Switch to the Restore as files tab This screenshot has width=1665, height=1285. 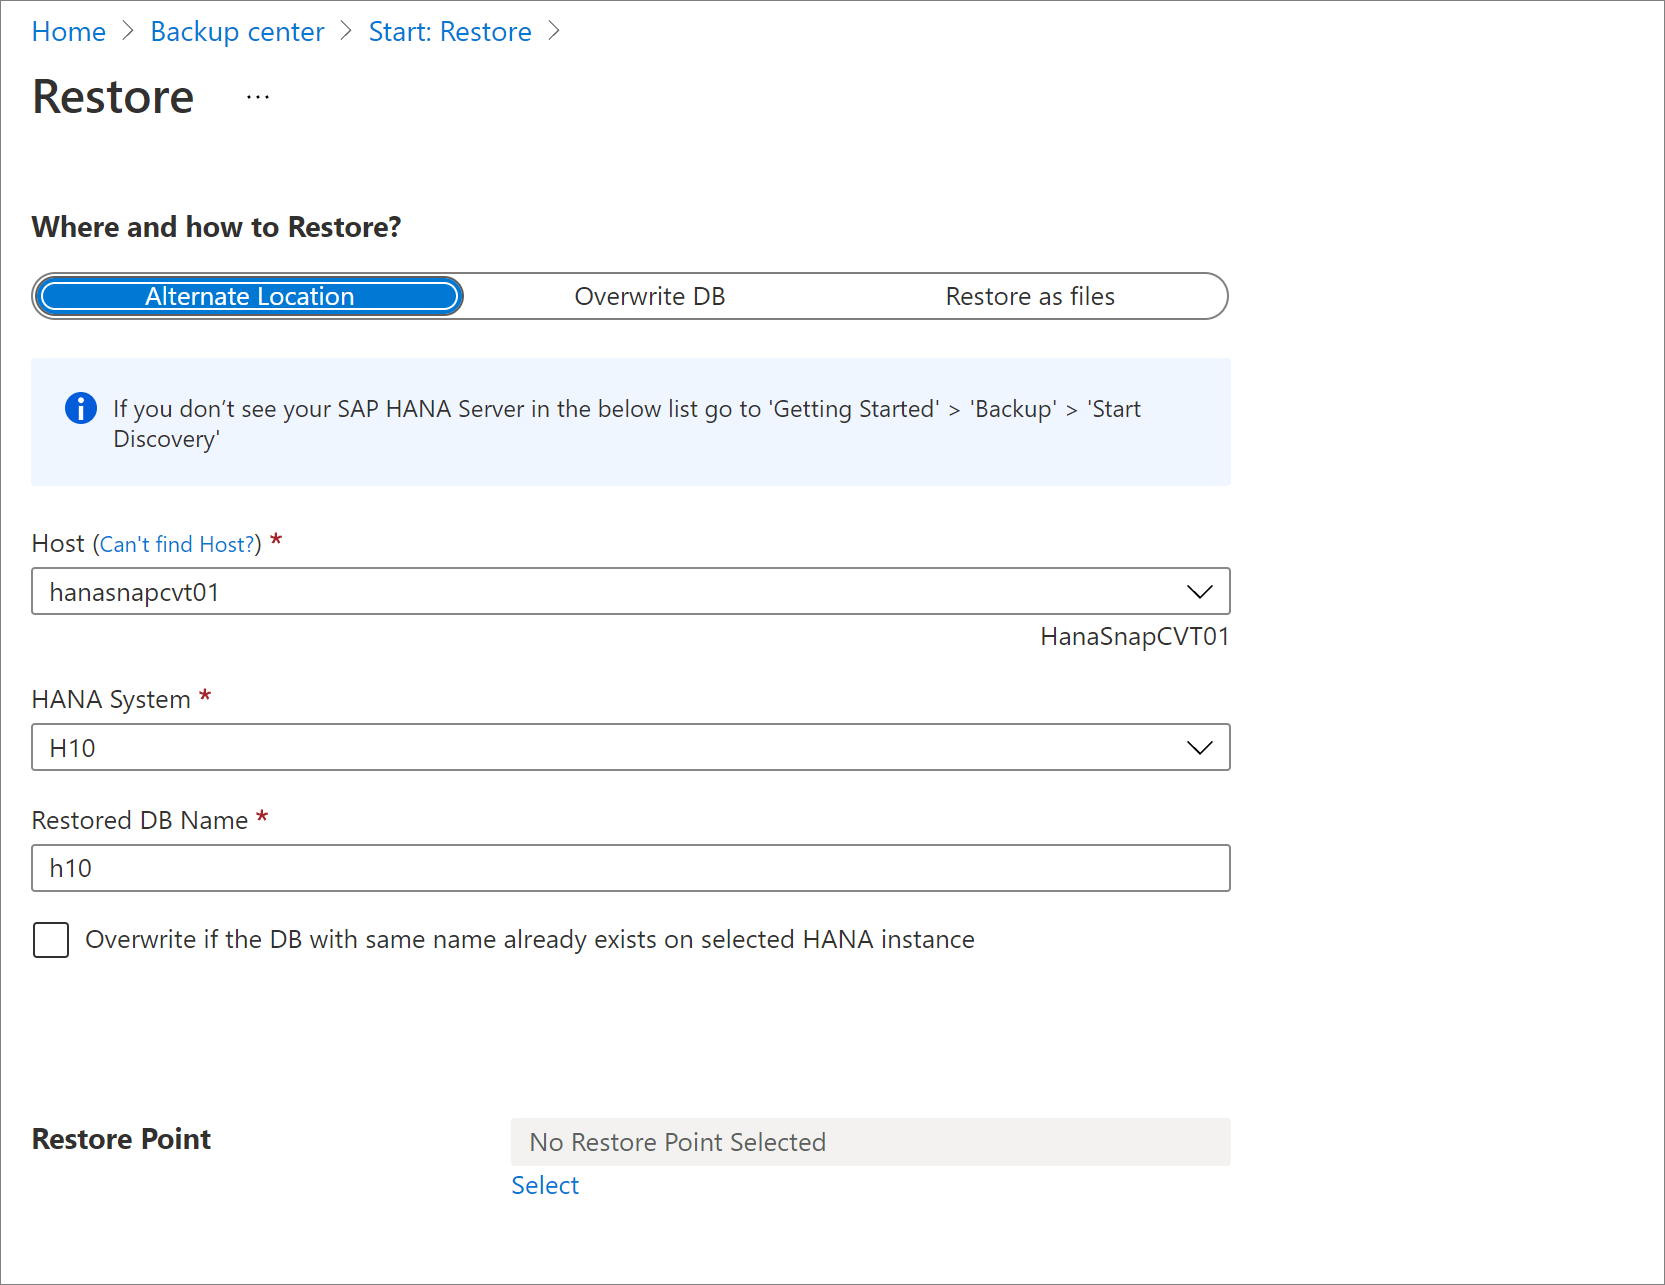click(x=1030, y=296)
